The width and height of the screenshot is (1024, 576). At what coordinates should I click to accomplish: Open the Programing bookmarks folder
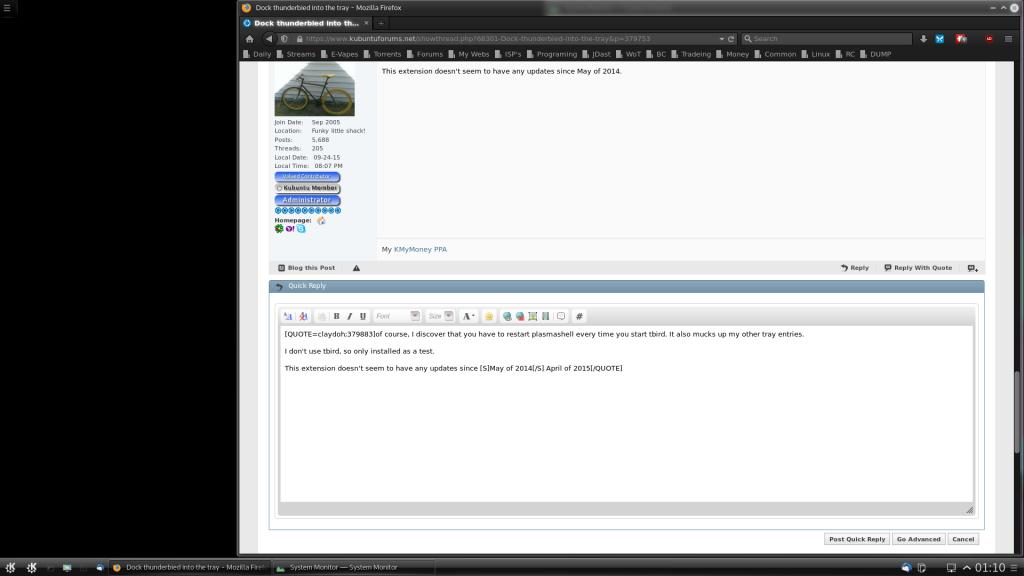552,54
